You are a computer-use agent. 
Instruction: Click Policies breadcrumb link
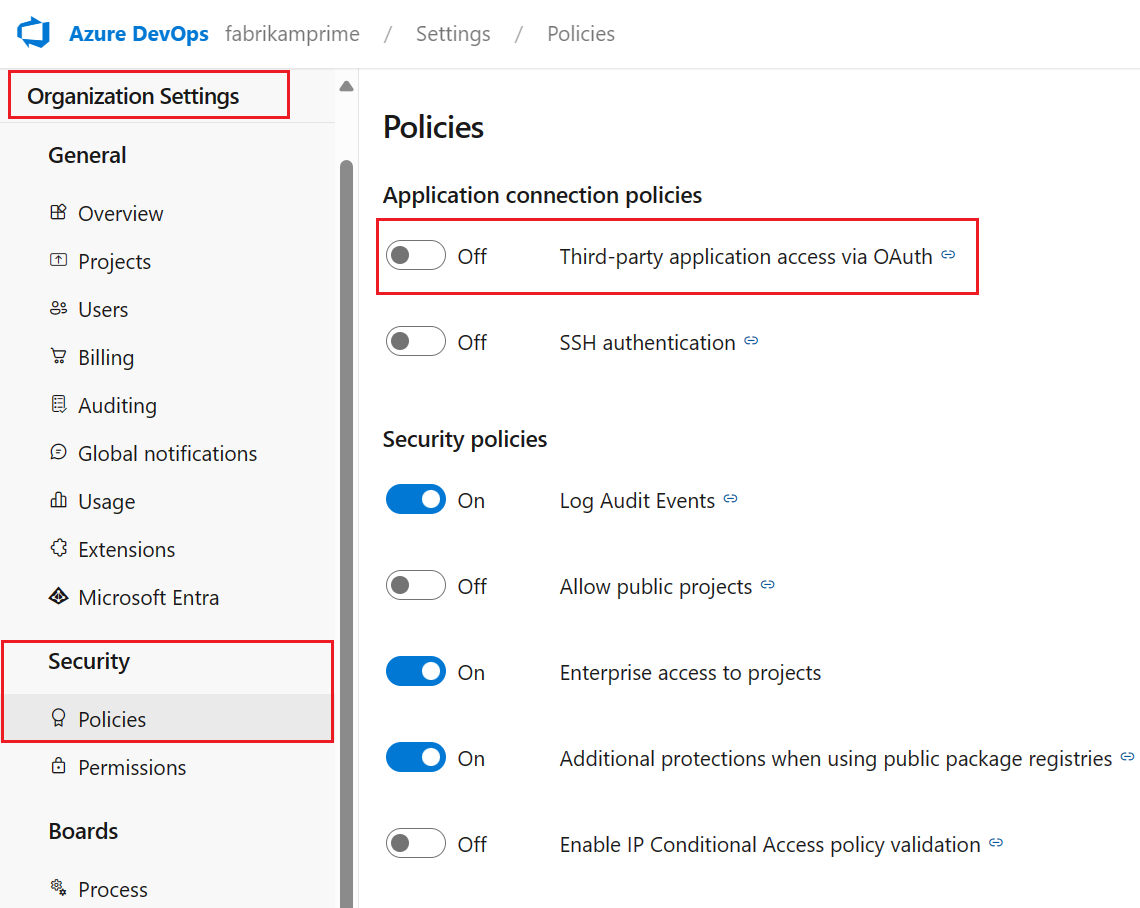pos(581,33)
